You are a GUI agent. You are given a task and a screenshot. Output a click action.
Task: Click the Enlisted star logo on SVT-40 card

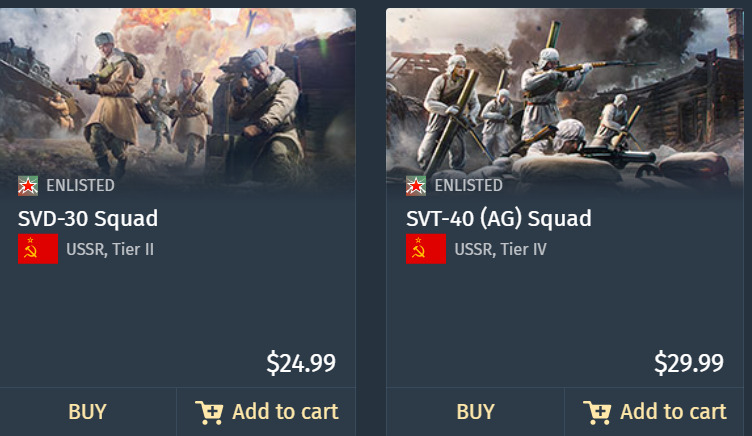tap(416, 186)
